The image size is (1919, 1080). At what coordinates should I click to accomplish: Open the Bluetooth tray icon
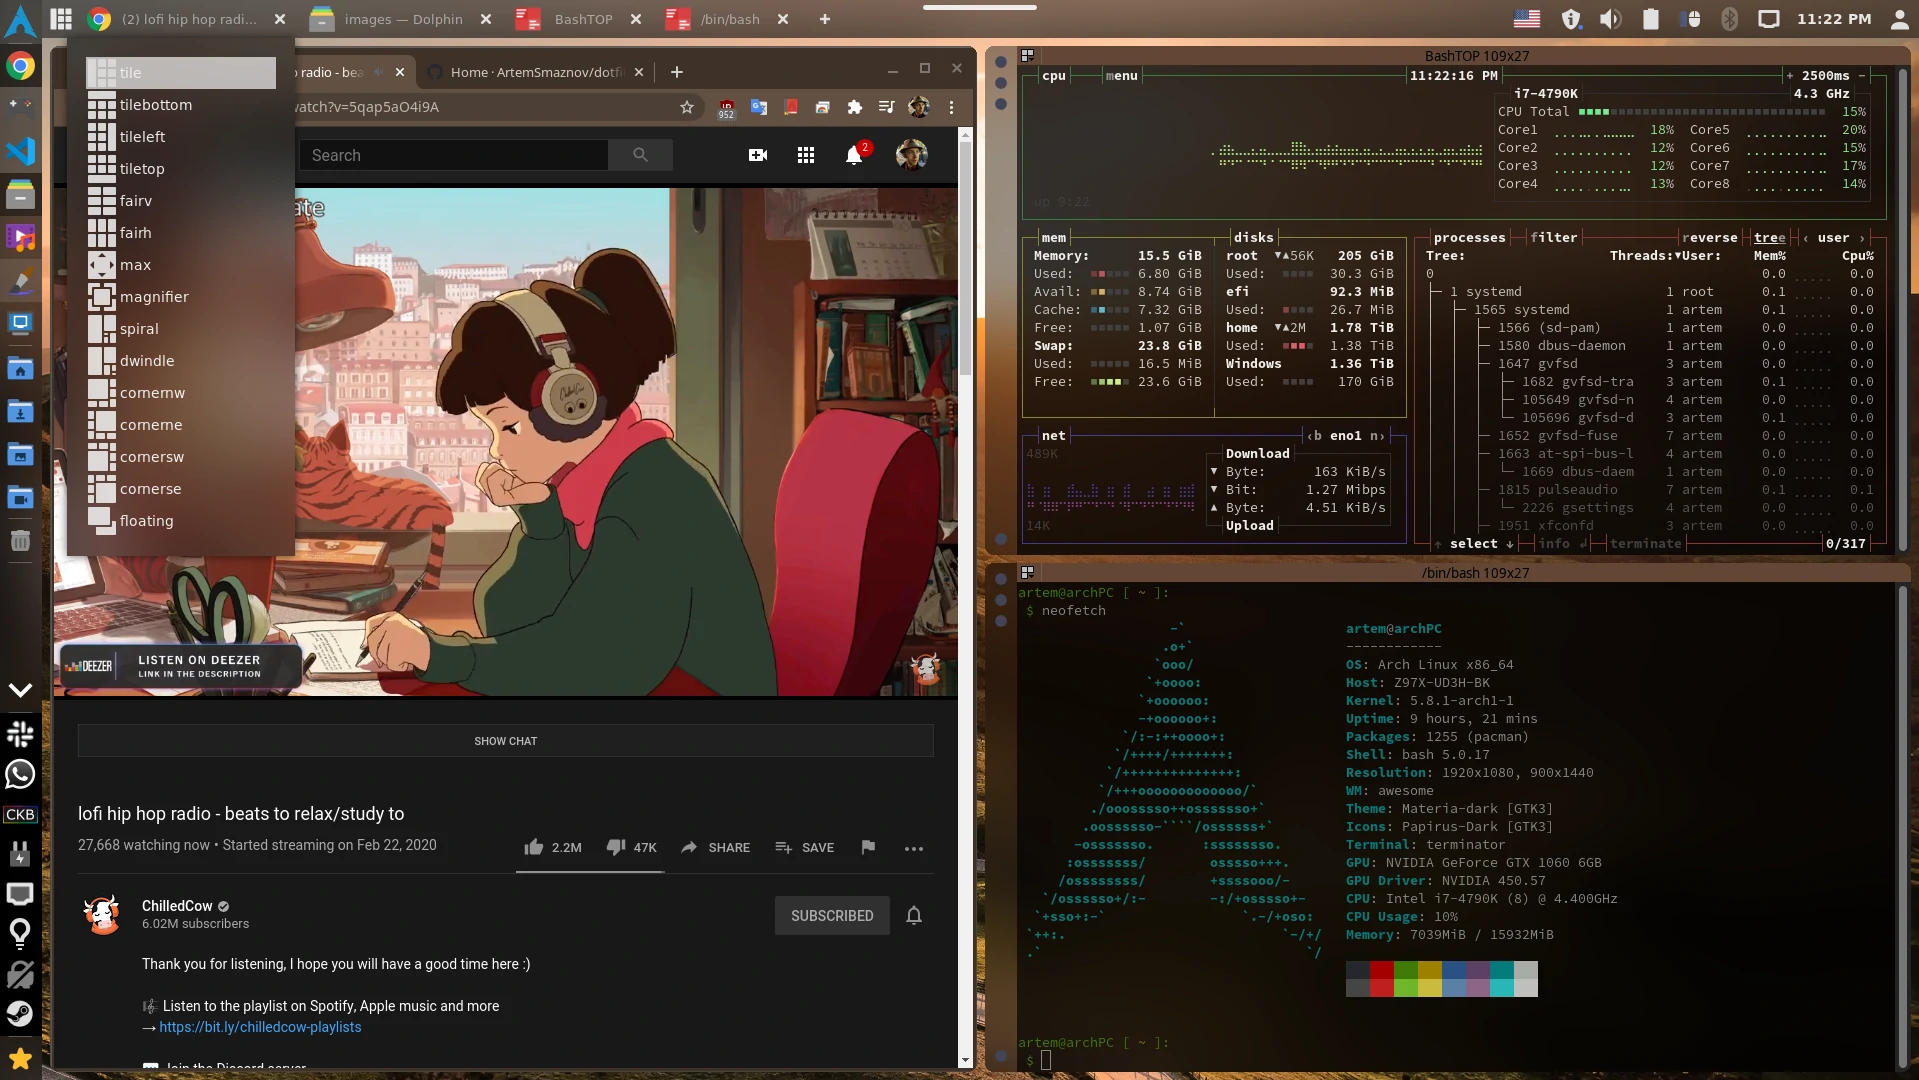[x=1729, y=19]
